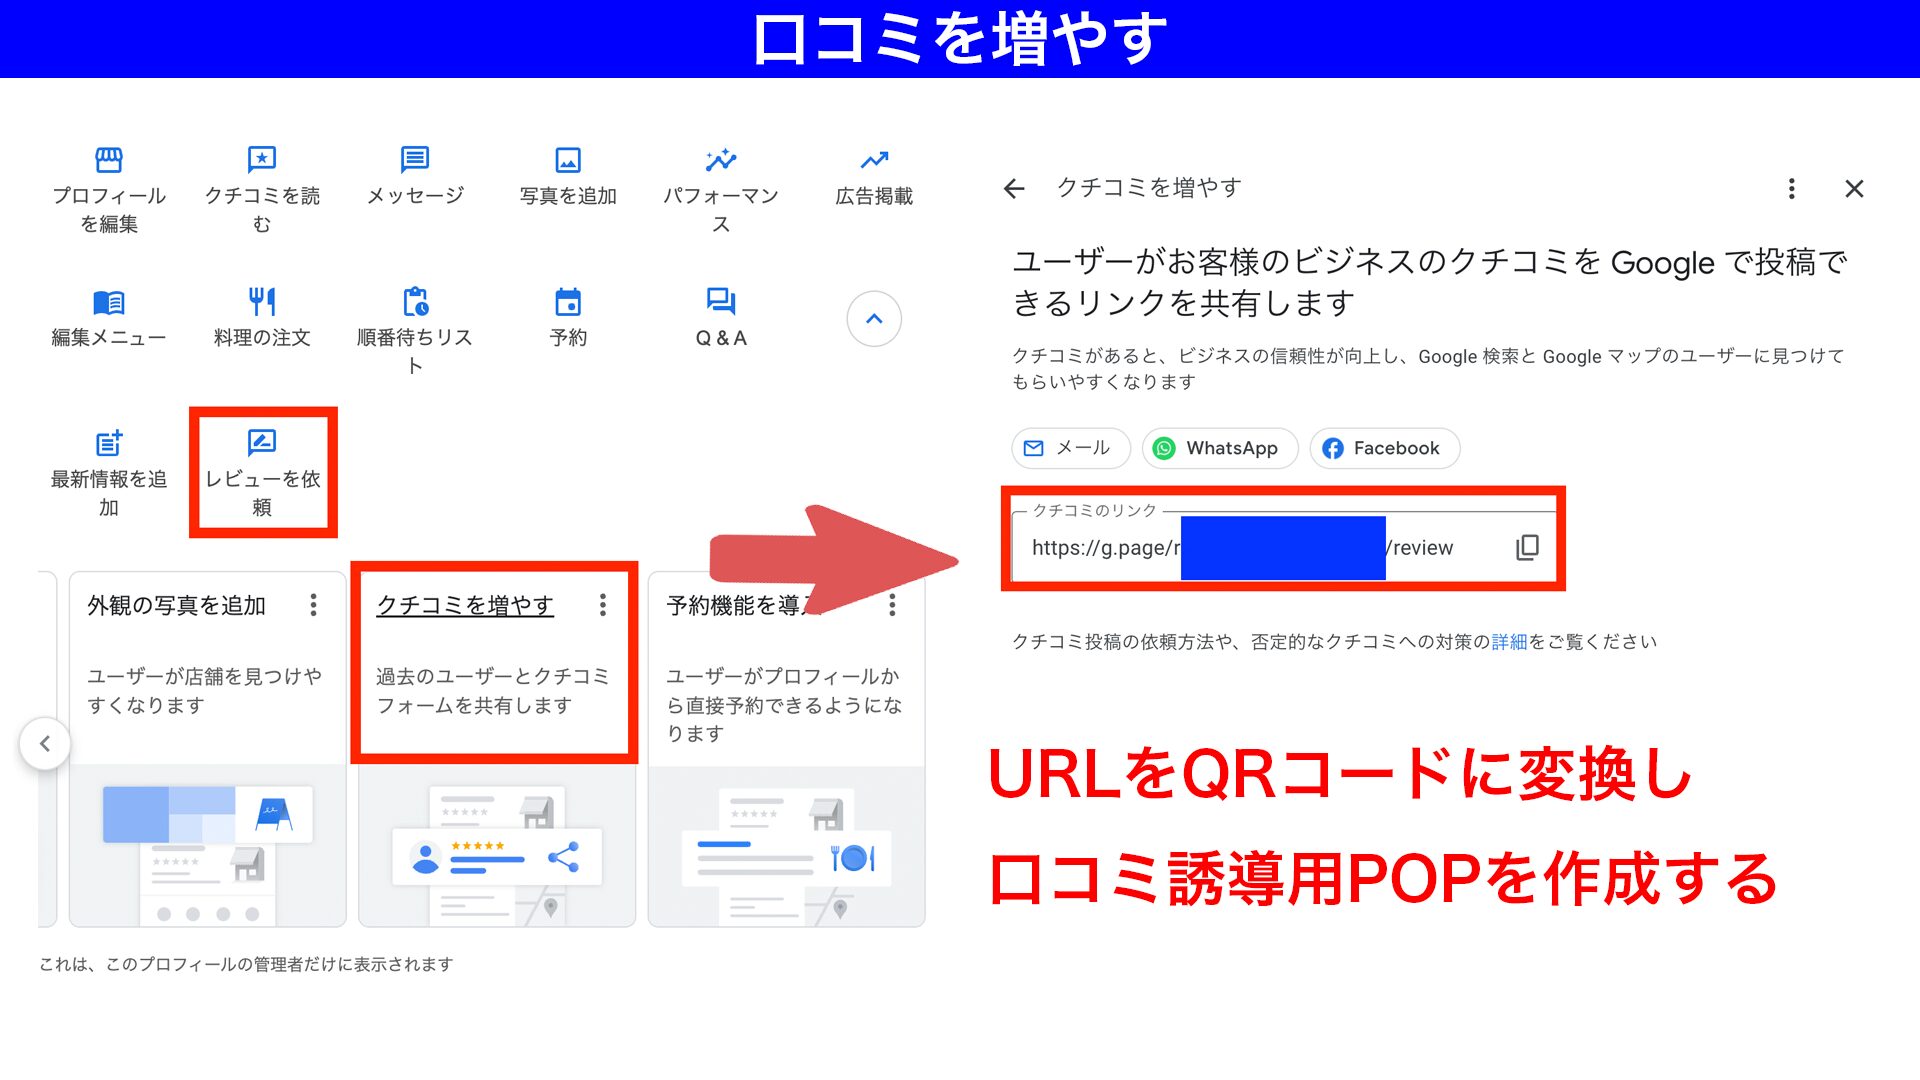The height and width of the screenshot is (1080, 1920).
Task: Open options menu on 外観の写真を追加 card
Action: coord(314,605)
